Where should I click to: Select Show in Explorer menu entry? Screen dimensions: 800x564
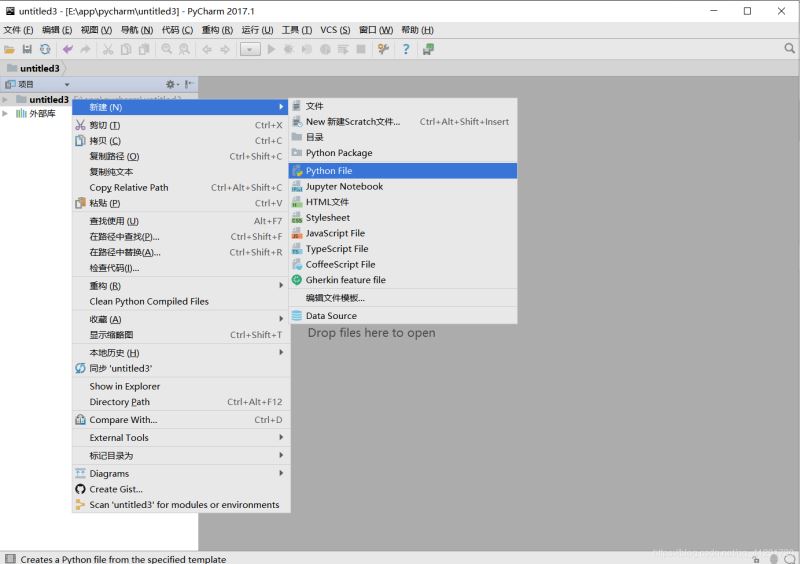tap(181, 386)
